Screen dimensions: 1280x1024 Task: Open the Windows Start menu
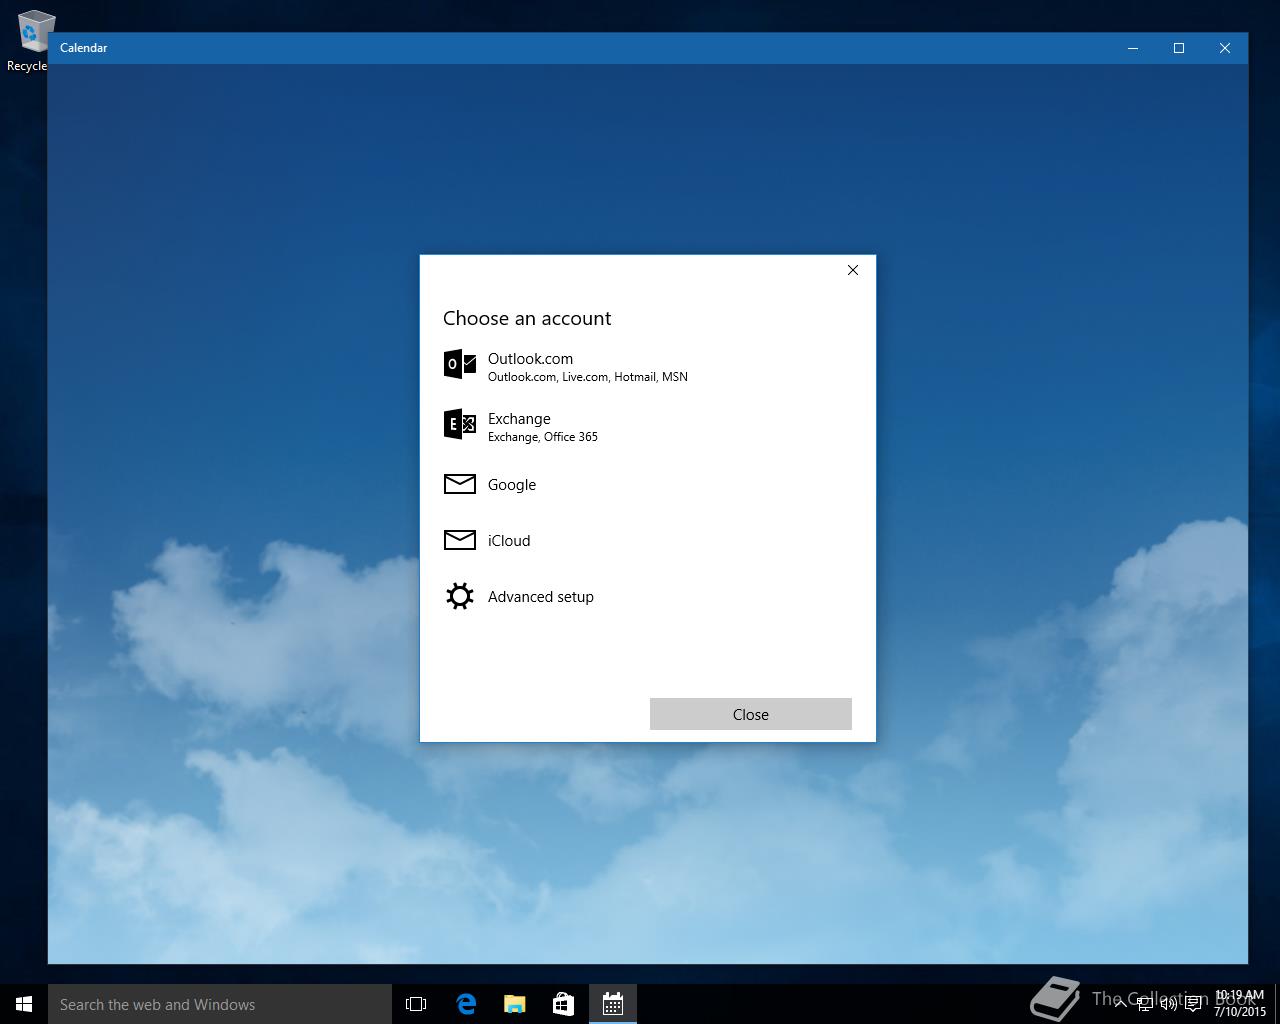coord(24,1004)
